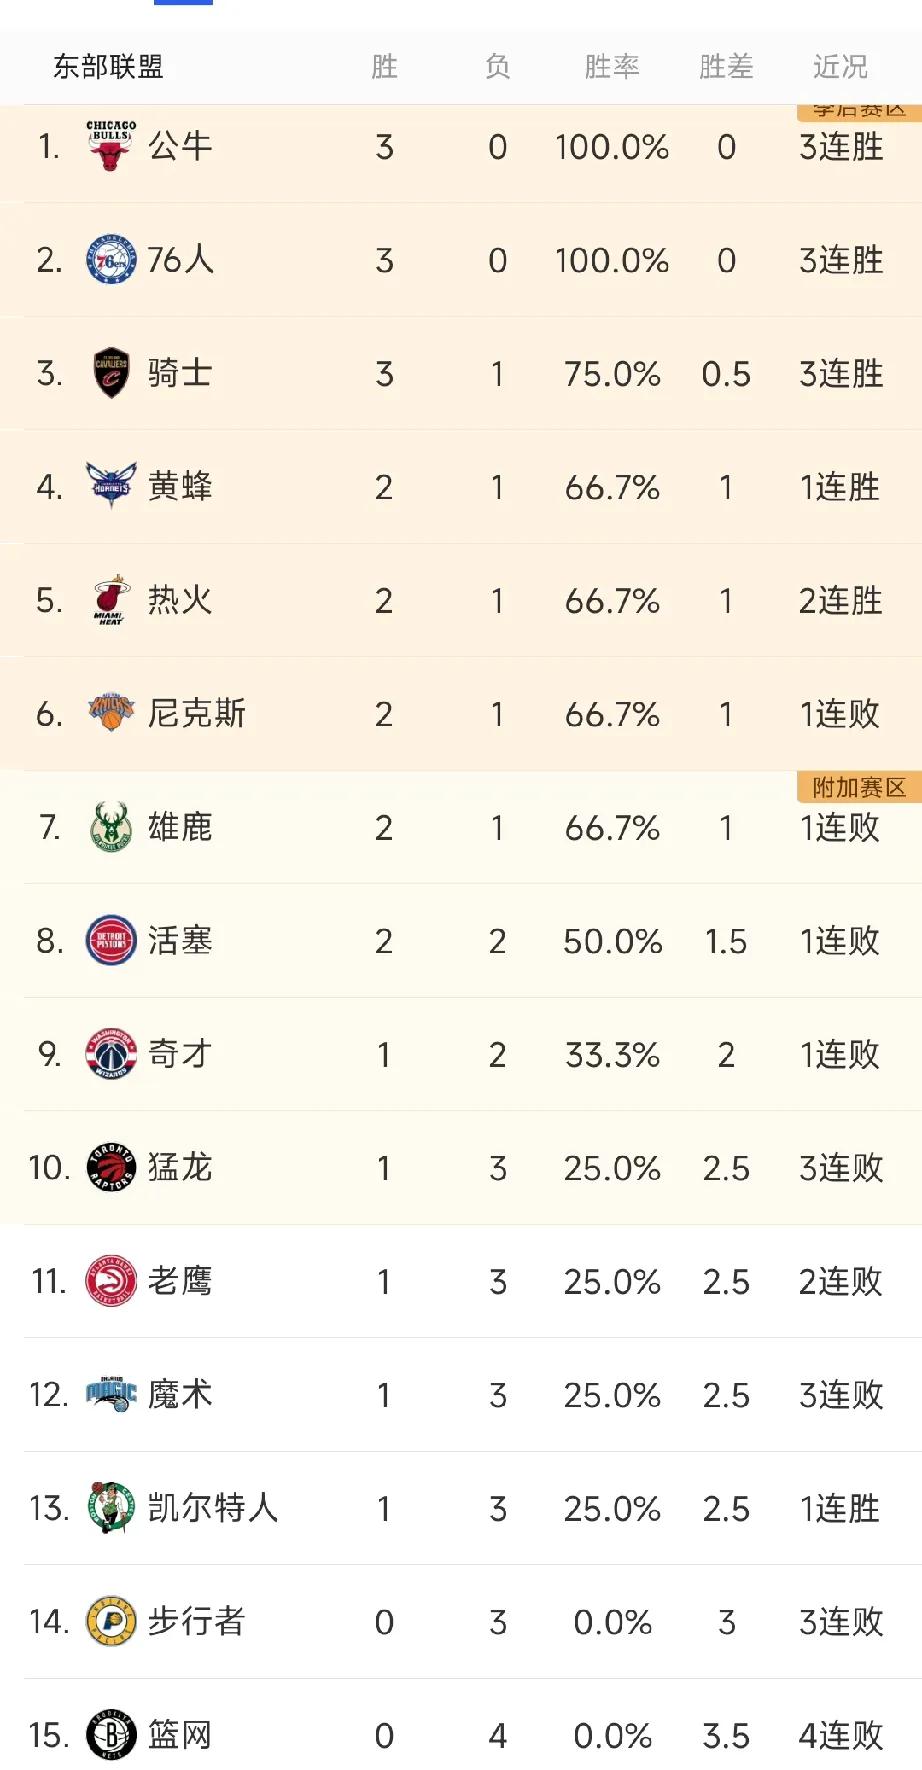Open the Bucks logo icon

tap(111, 827)
